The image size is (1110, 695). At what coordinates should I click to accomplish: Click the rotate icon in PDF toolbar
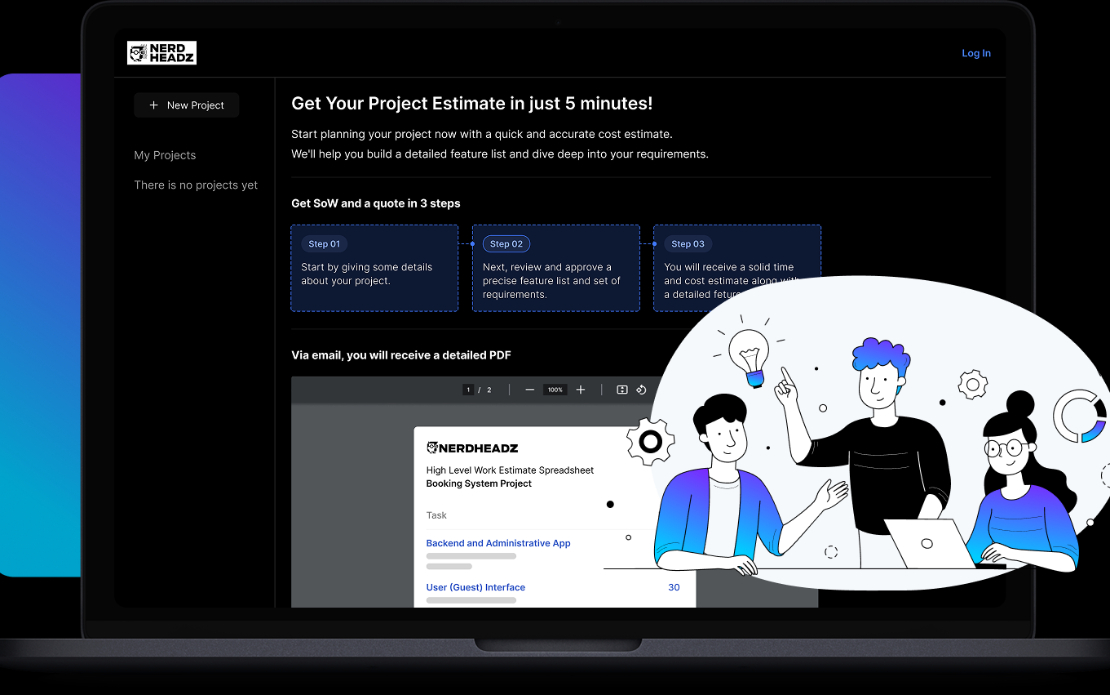pos(641,390)
